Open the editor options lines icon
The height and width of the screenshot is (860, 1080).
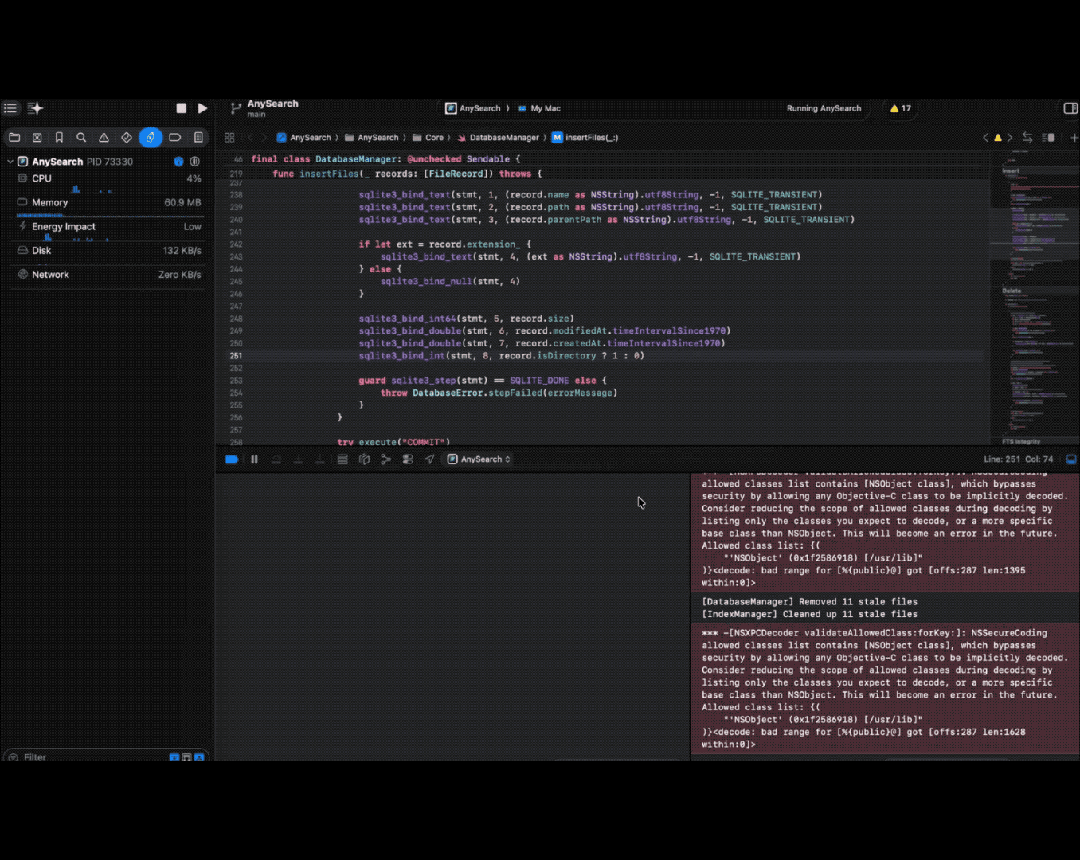pos(1049,138)
